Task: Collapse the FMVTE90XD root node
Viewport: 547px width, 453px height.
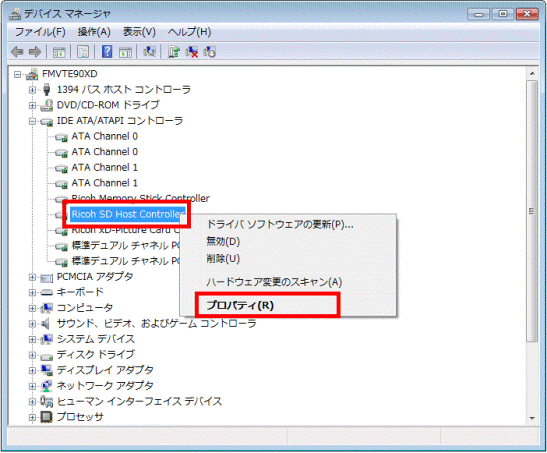Action: (17, 74)
